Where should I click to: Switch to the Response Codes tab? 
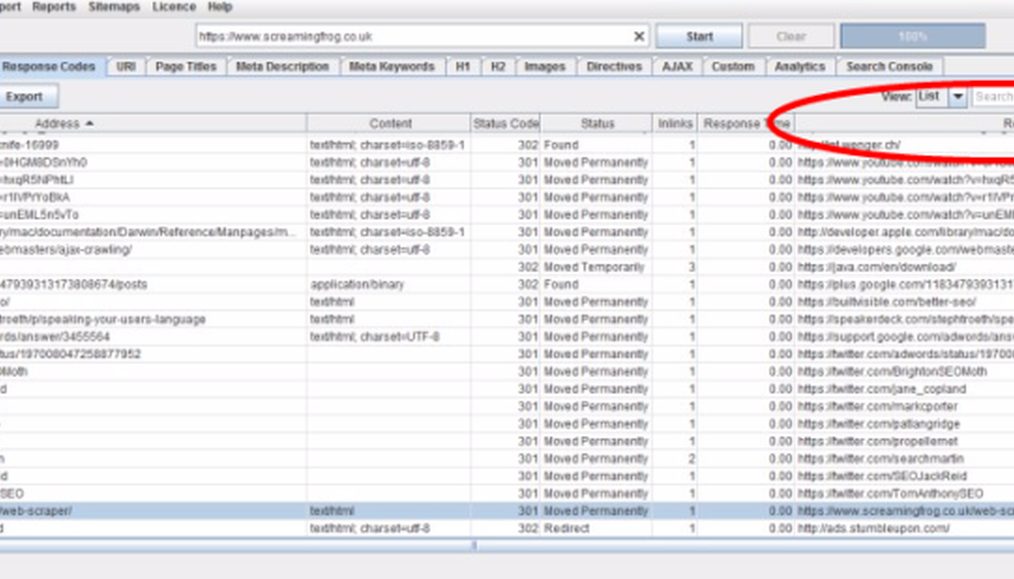pyautogui.click(x=51, y=67)
